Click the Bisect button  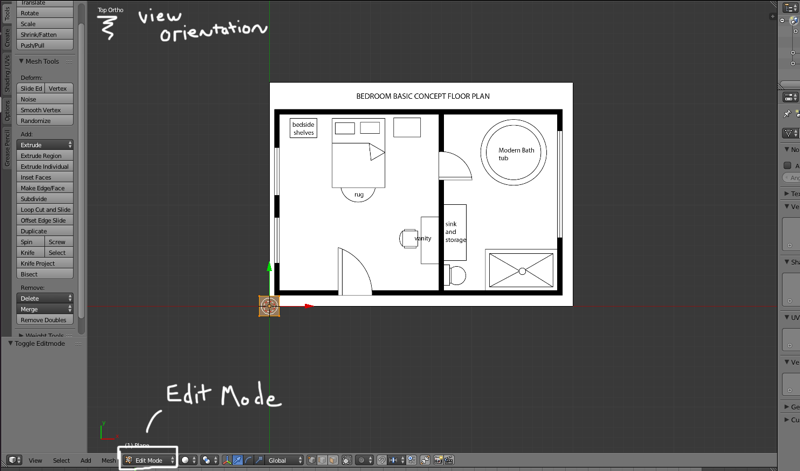[45, 274]
